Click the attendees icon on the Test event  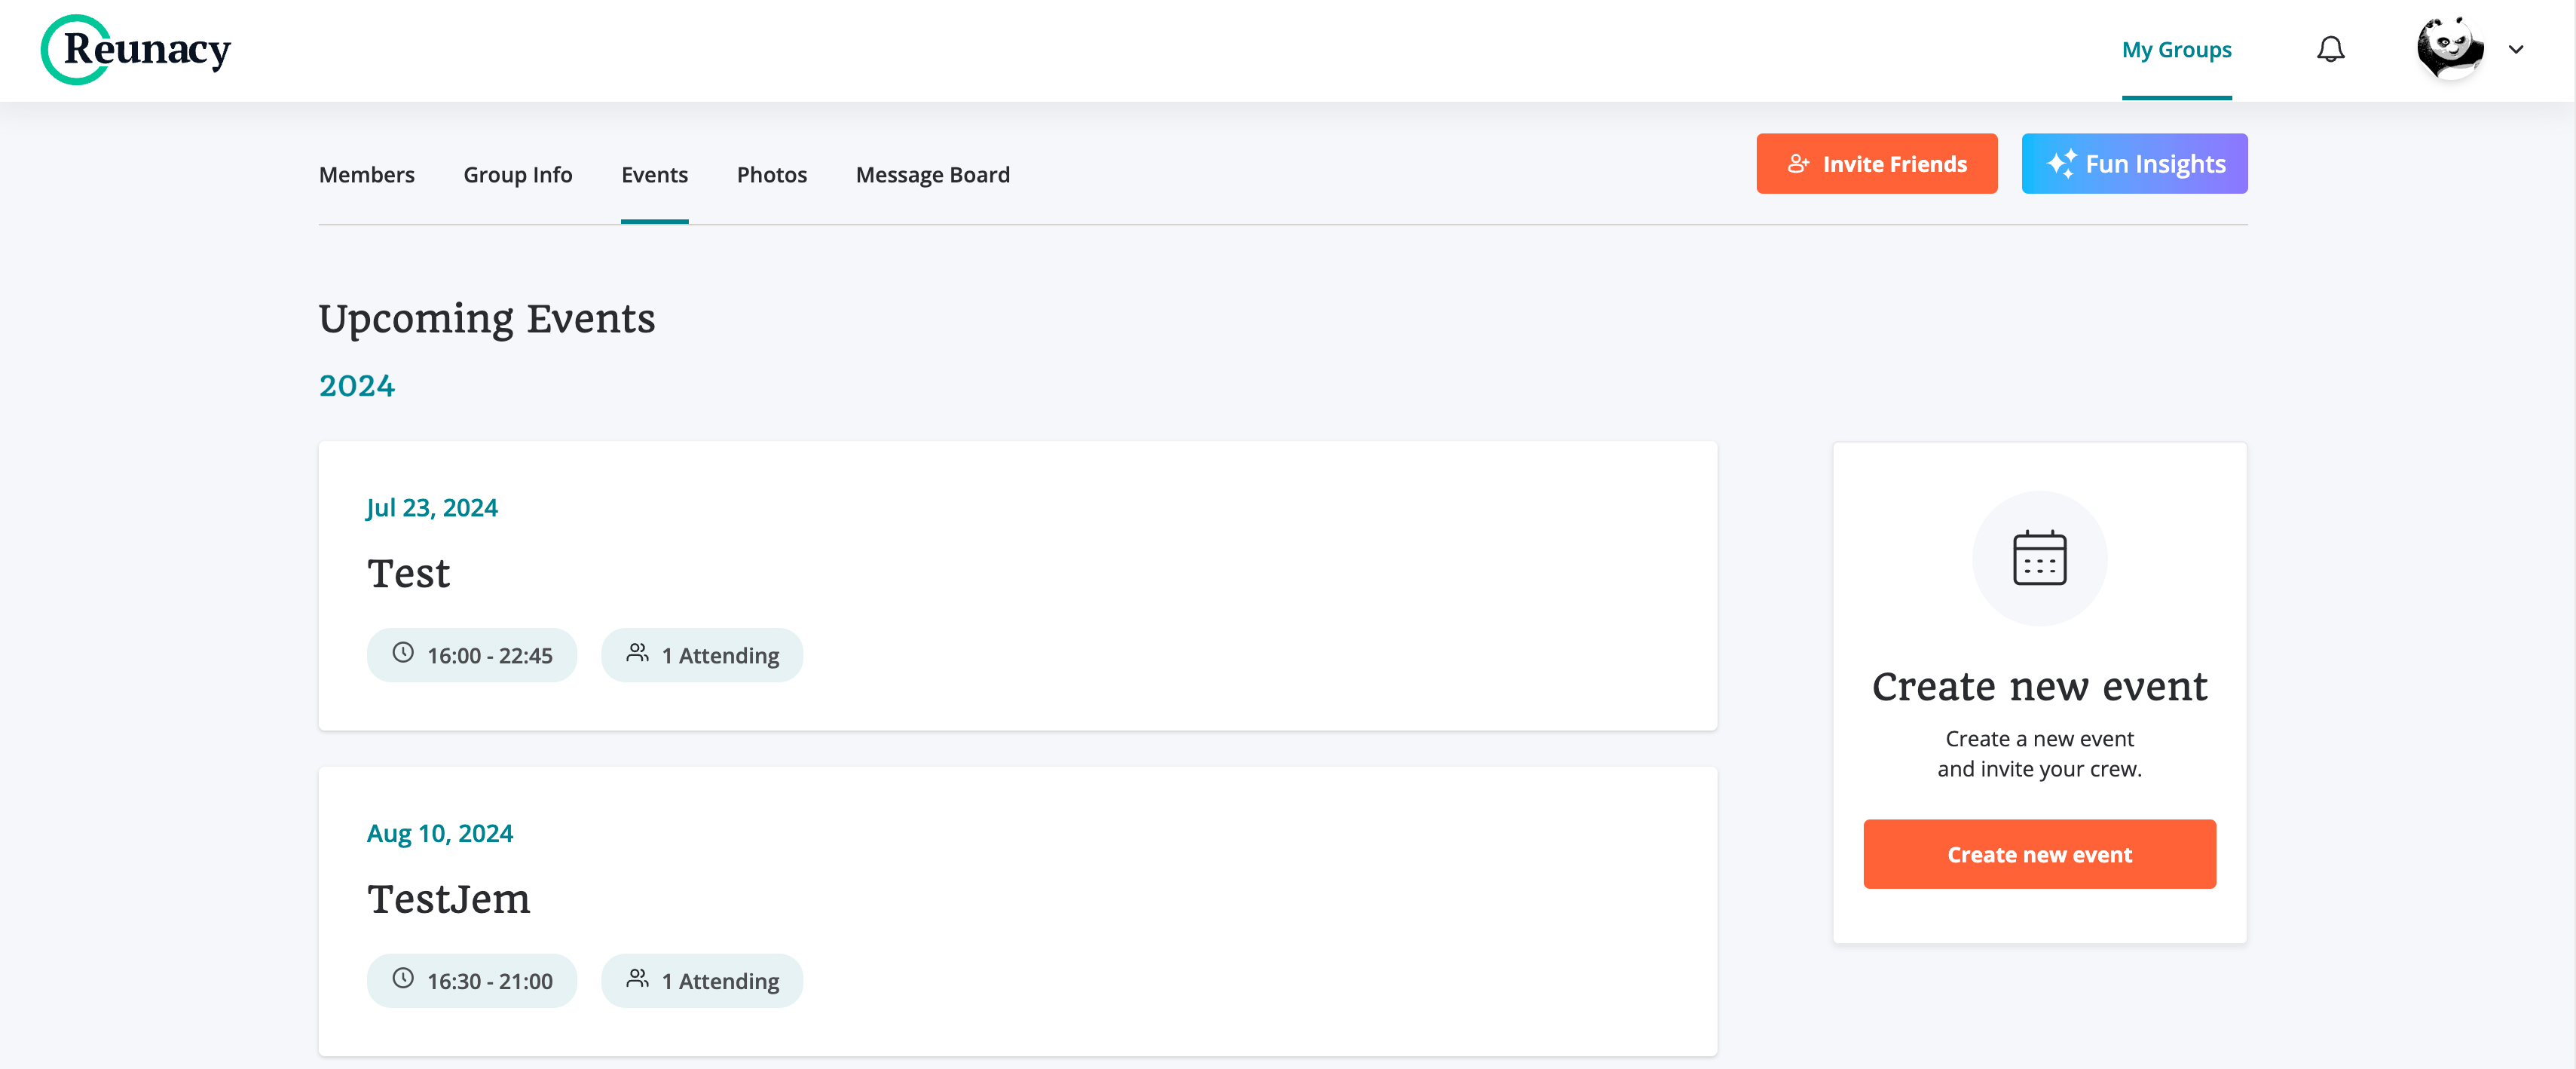(x=637, y=653)
